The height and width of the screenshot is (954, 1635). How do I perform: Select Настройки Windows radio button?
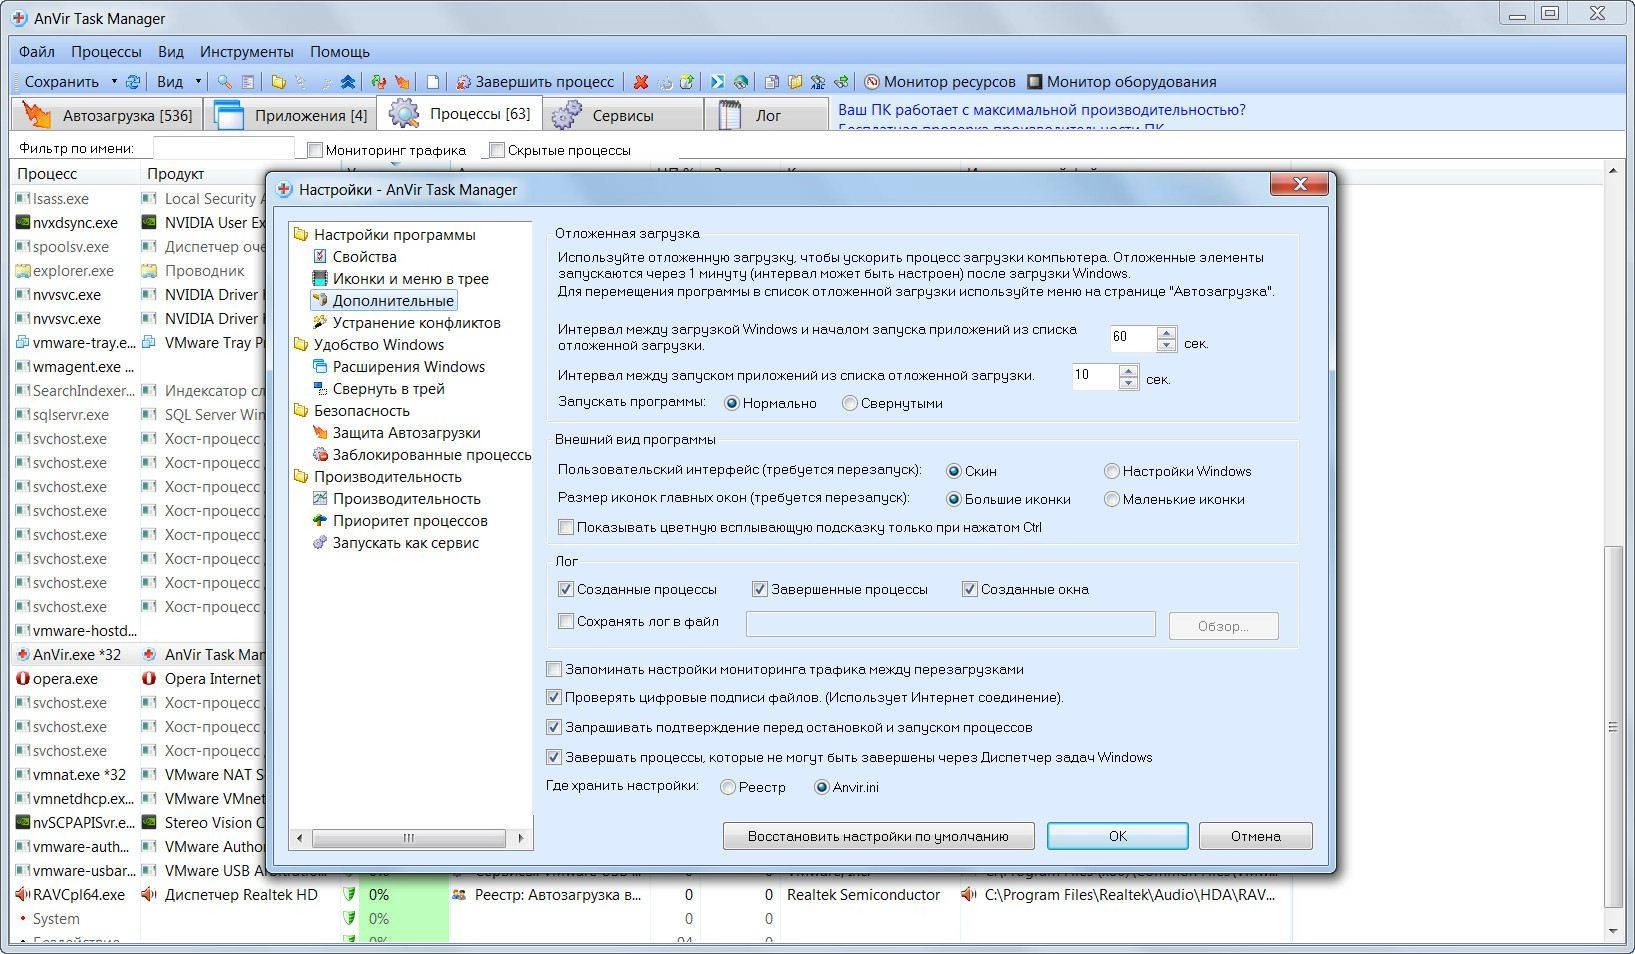(x=1111, y=471)
